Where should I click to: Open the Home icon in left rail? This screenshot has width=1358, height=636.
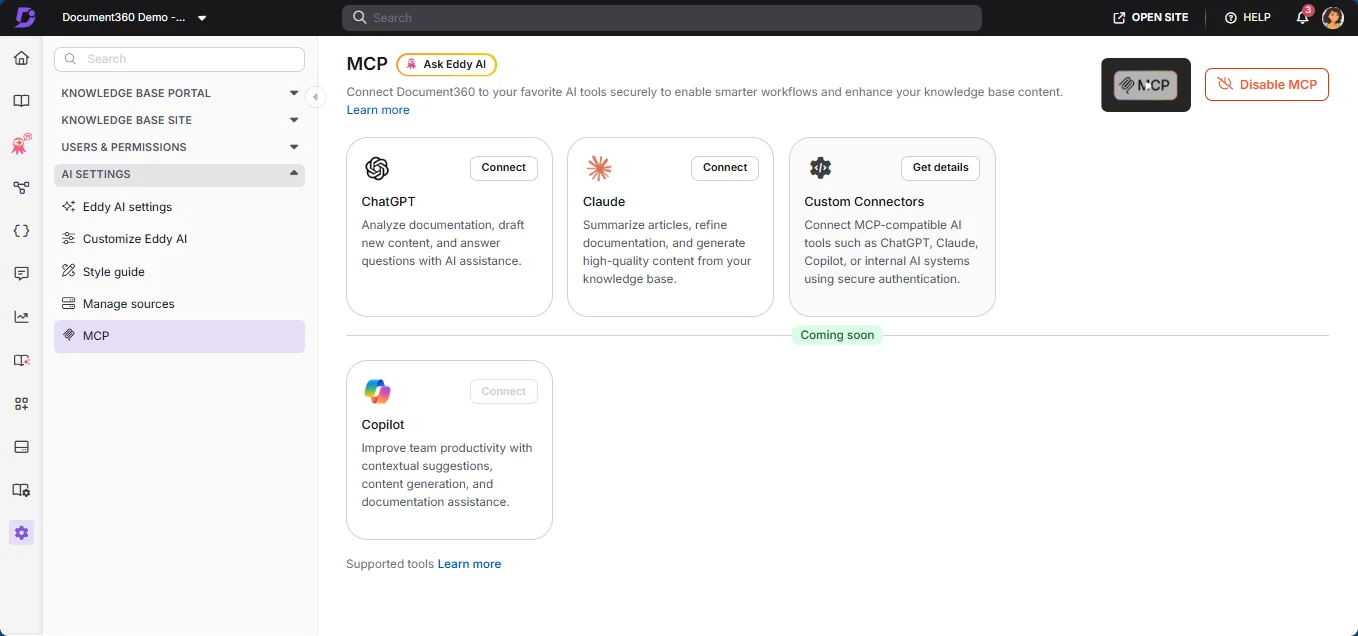pos(21,58)
